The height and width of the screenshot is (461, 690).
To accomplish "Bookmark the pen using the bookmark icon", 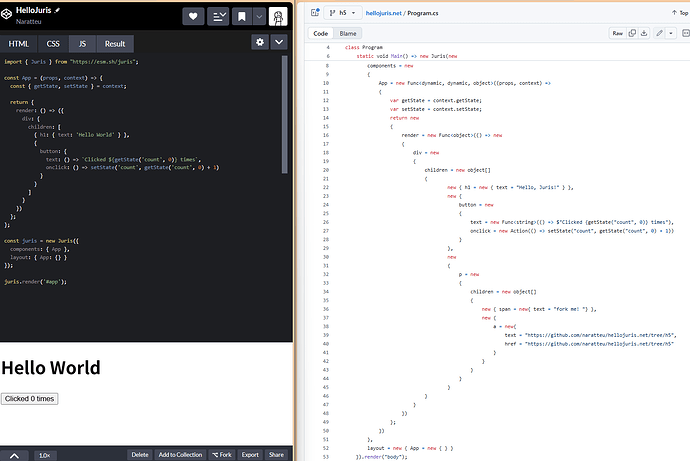I will (242, 17).
